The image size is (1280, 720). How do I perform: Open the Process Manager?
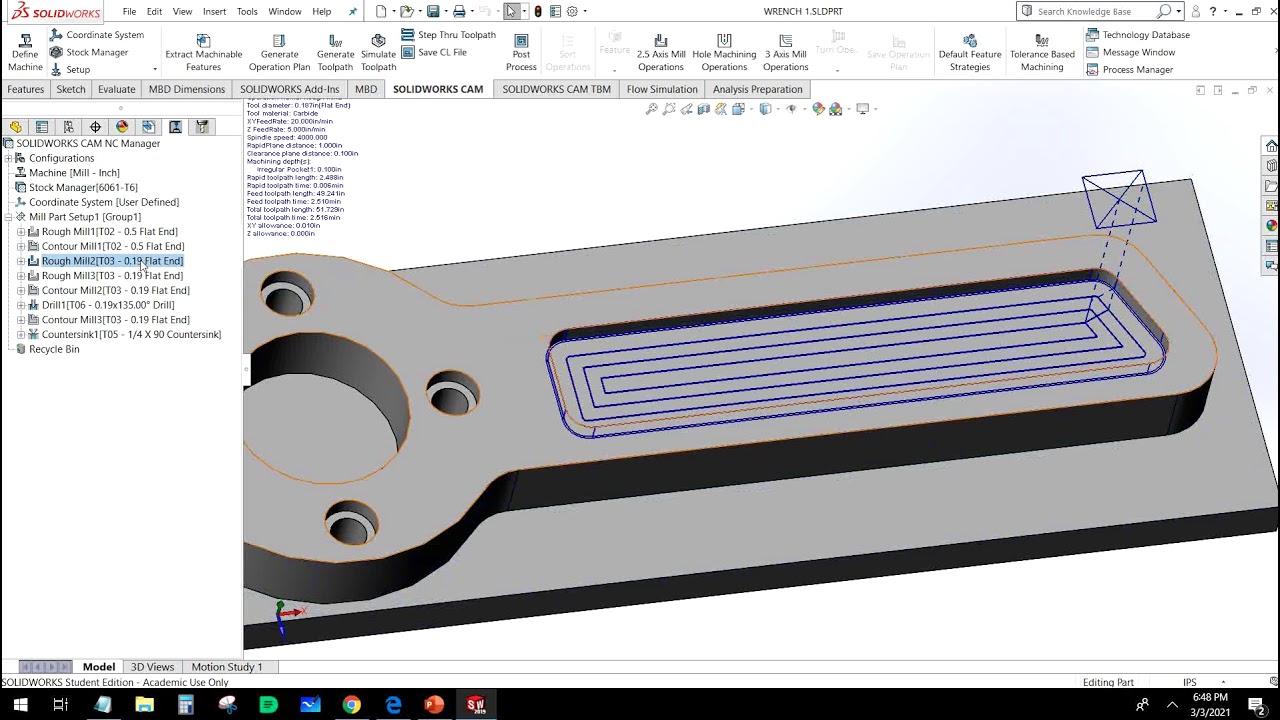pos(1129,69)
